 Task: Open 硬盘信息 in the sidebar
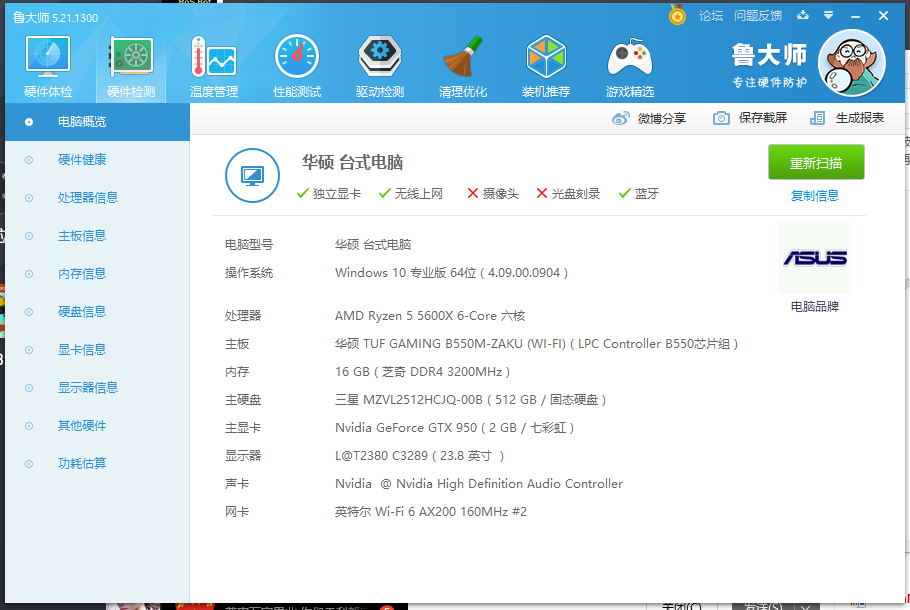tap(82, 312)
